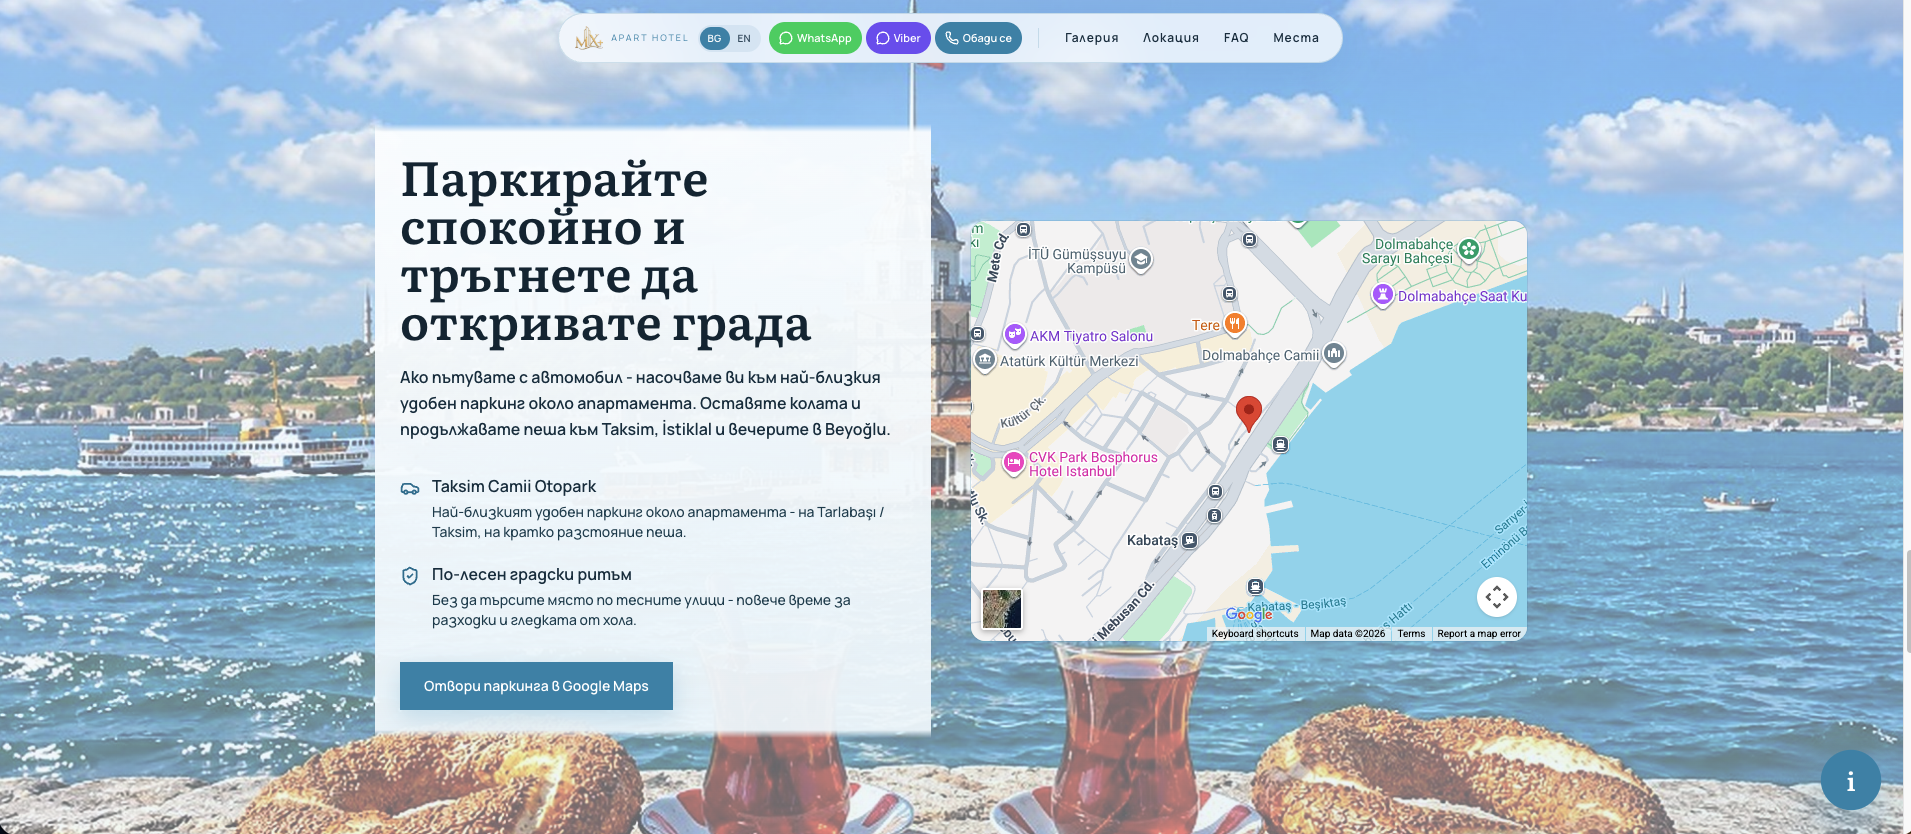
Task: Select İTÜ Gümüşsuyu Kampüsü marker
Action: coord(1141,260)
